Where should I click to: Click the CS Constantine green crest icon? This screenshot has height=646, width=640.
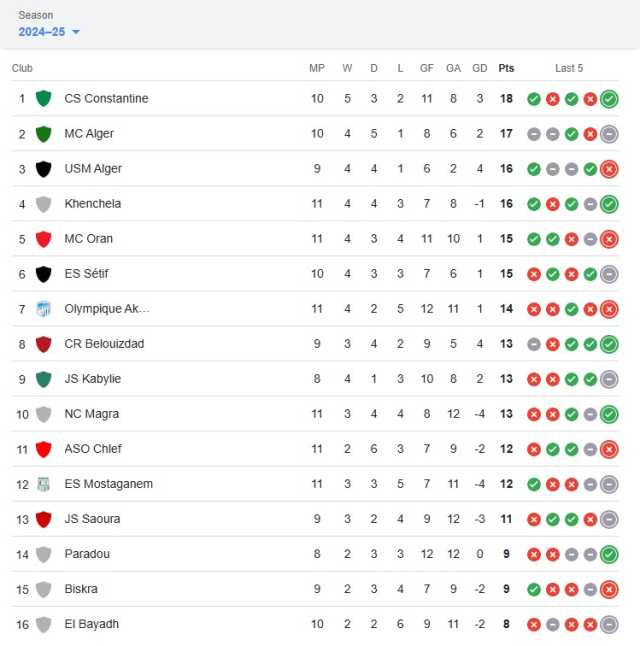tap(43, 99)
